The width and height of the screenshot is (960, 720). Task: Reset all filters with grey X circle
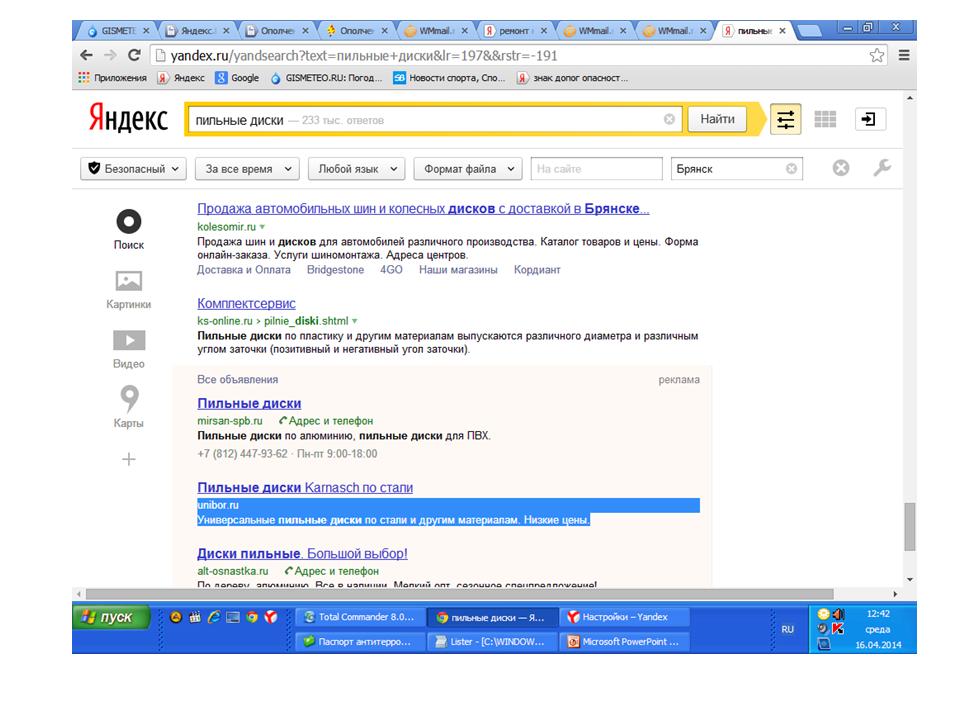[841, 168]
